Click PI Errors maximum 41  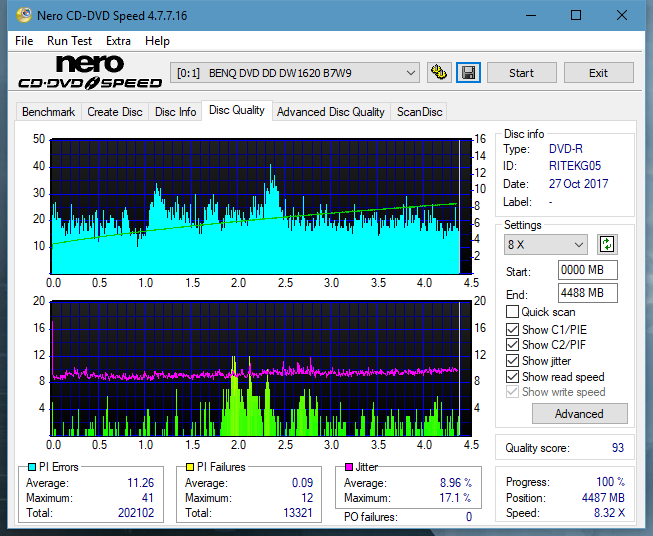point(148,498)
